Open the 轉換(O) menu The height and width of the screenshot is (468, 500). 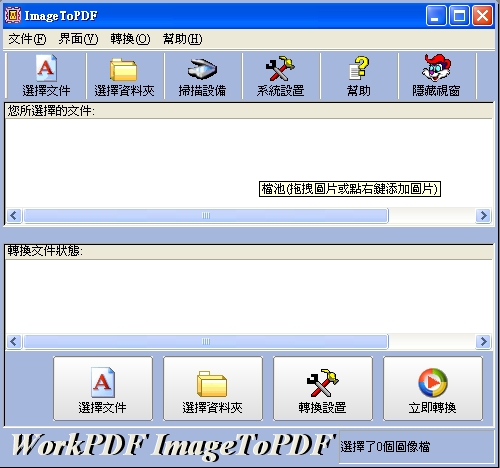(130, 39)
